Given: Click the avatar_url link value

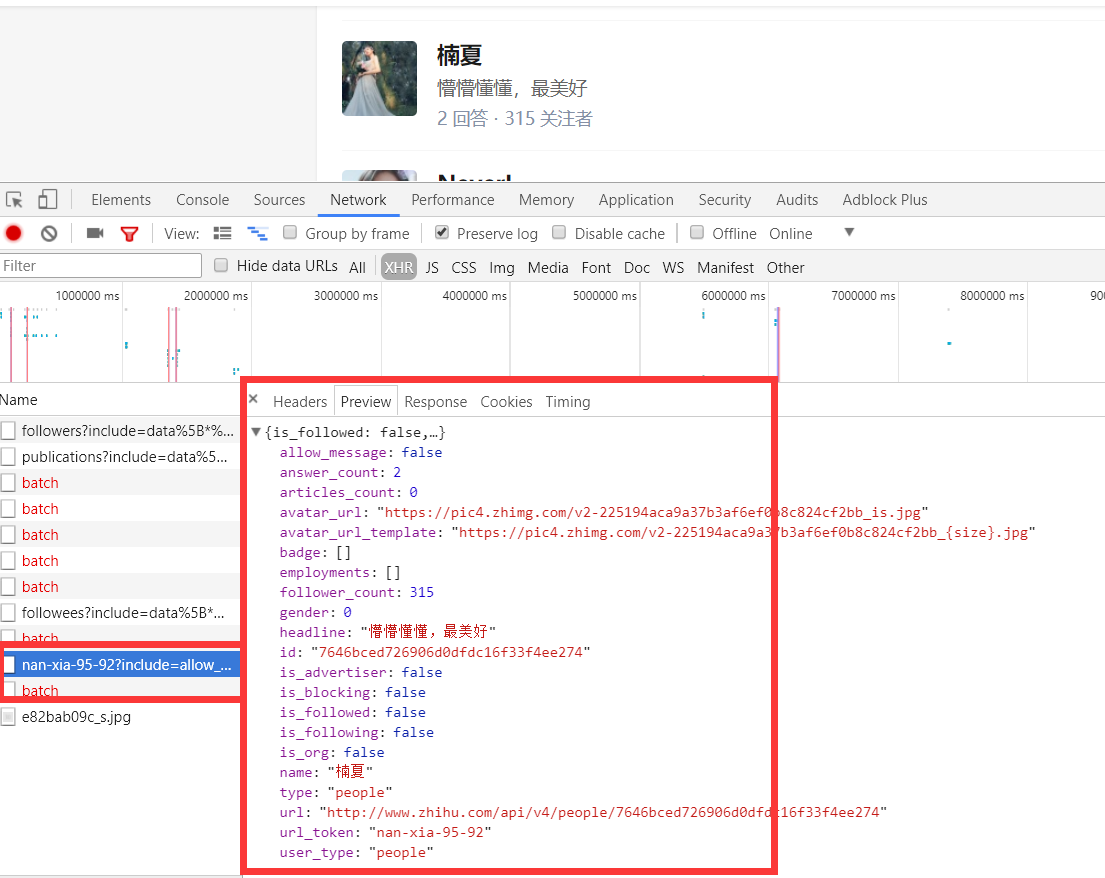Looking at the screenshot, I should [653, 512].
